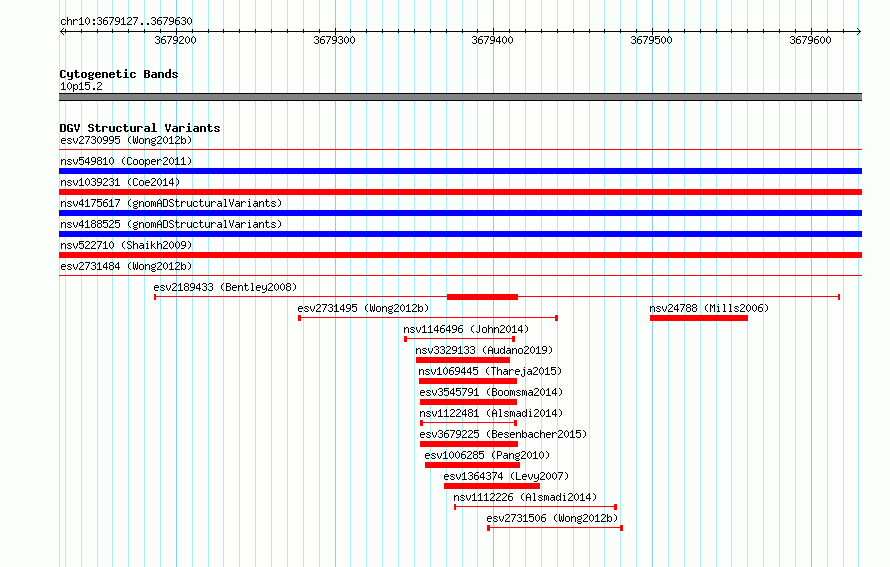Select the esv1006285 red variant bar
This screenshot has height=567, width=890.
(x=472, y=465)
